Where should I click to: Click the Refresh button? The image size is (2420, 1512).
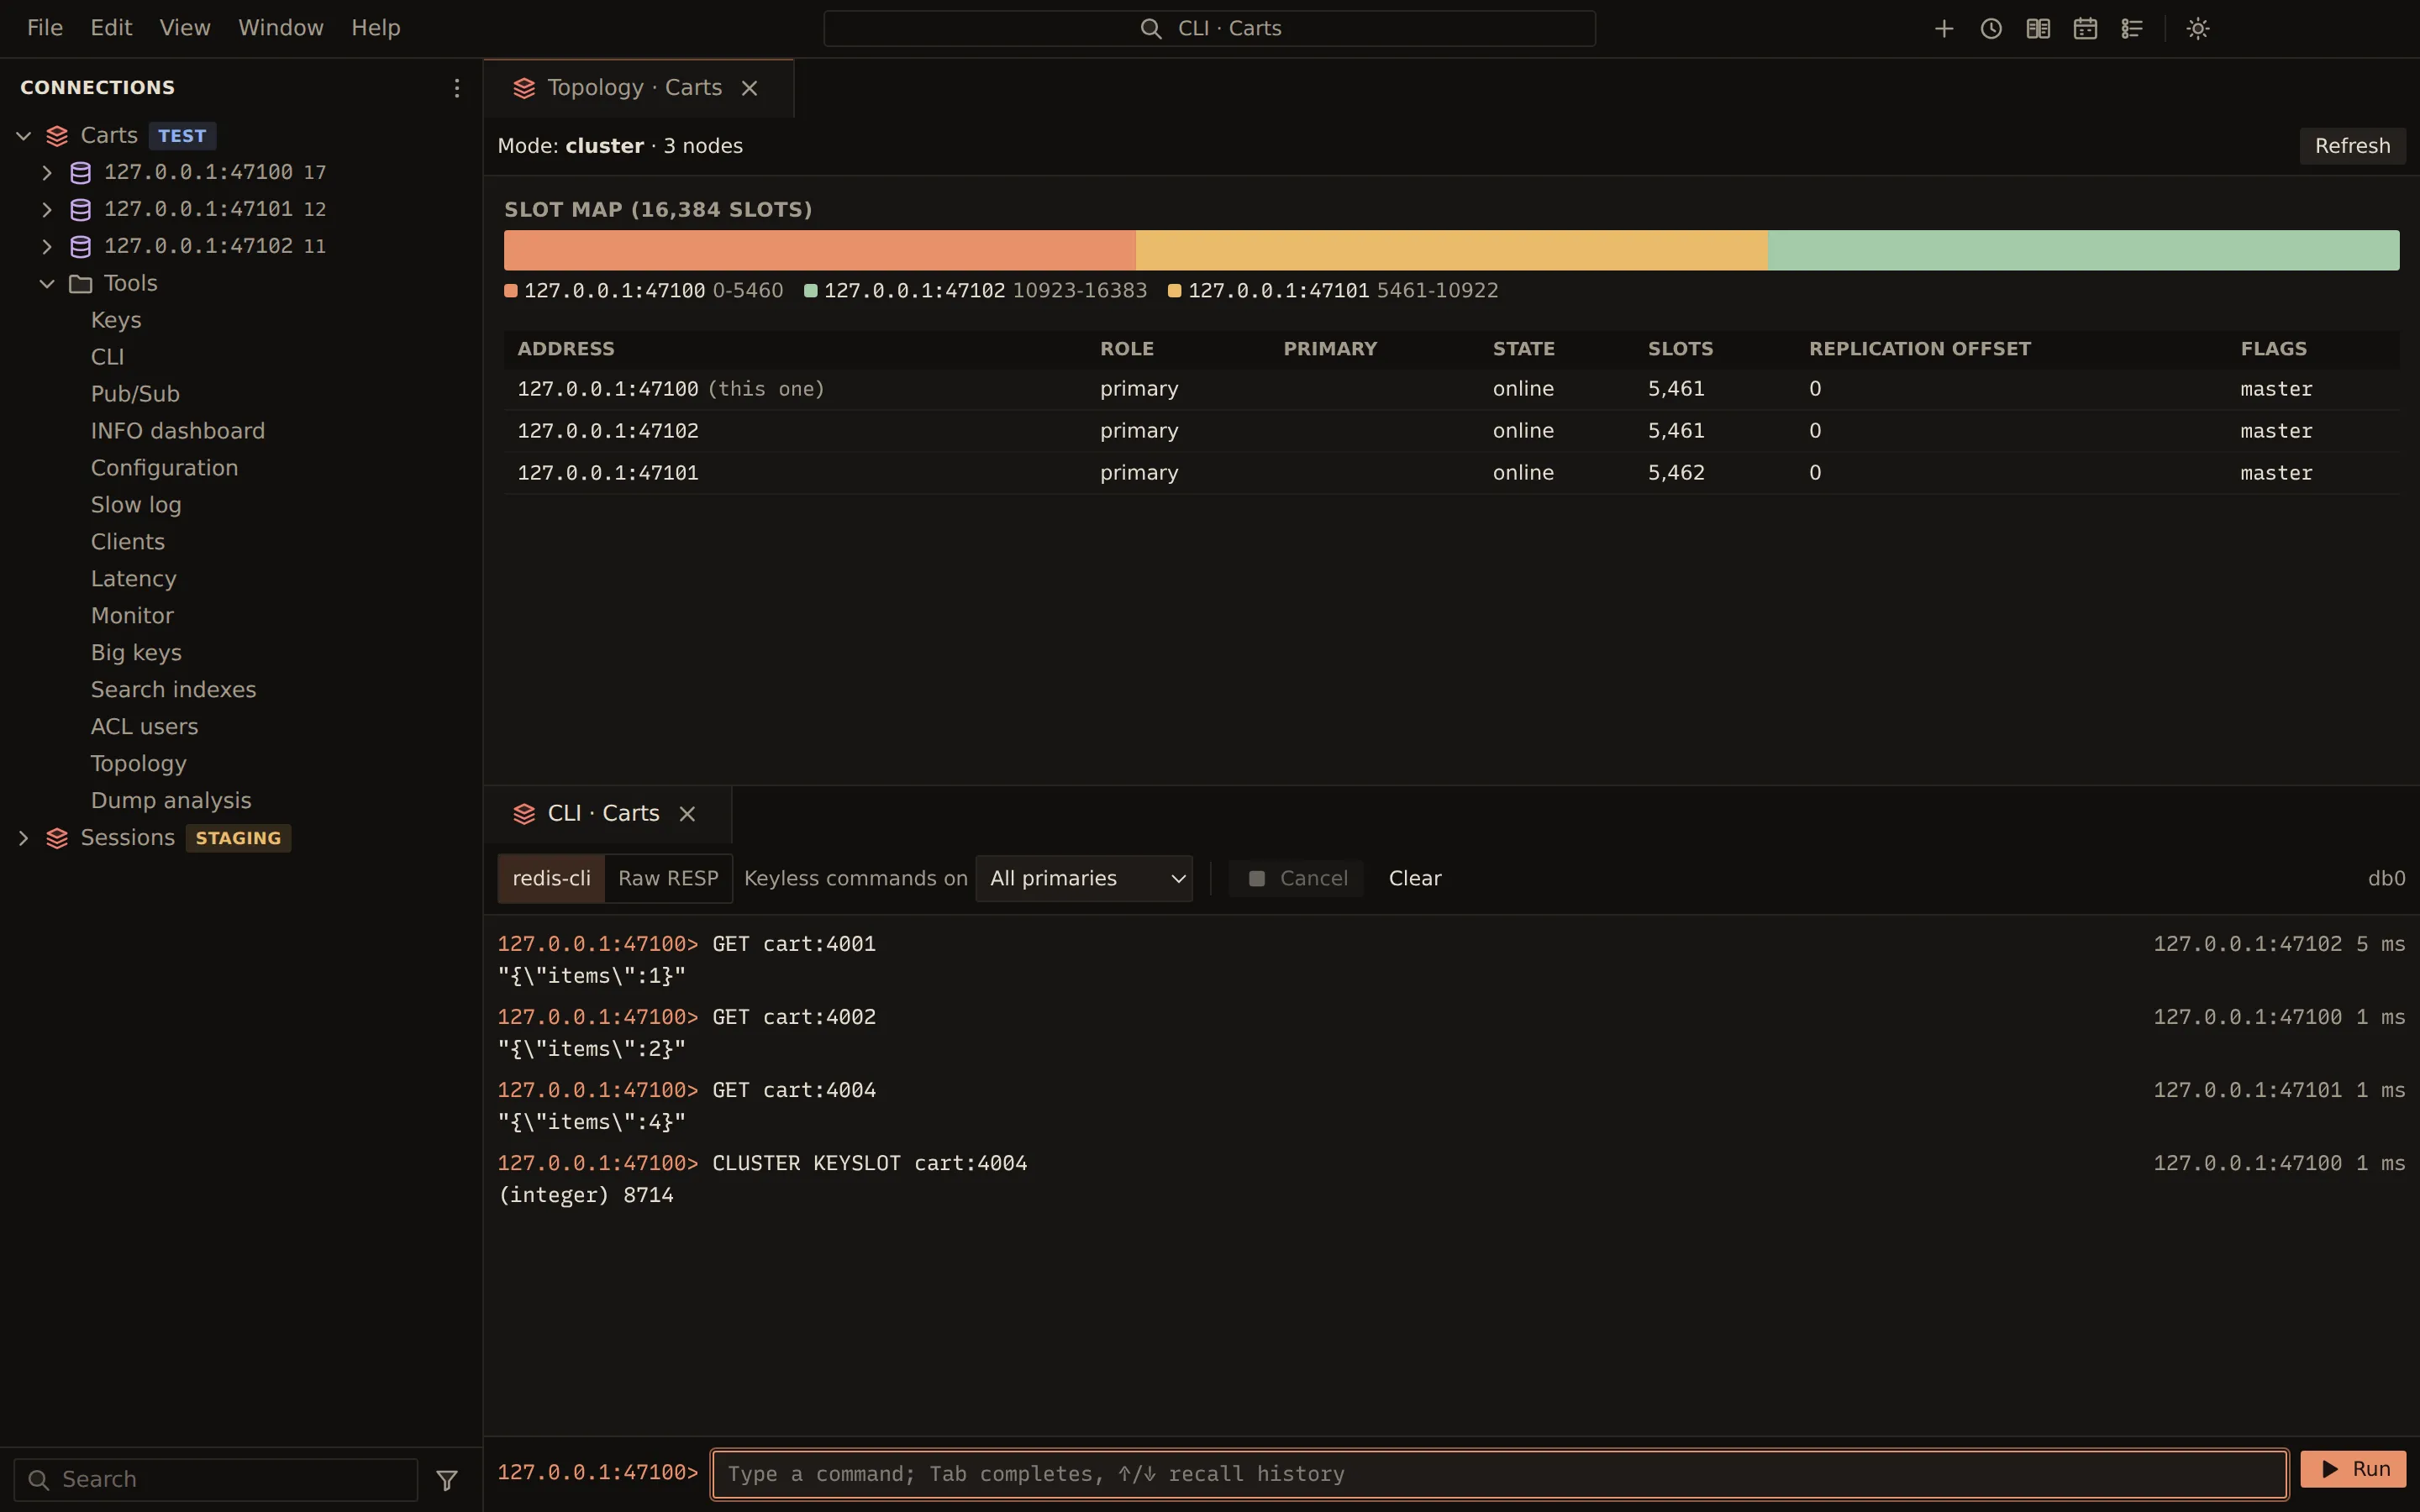pos(2352,146)
